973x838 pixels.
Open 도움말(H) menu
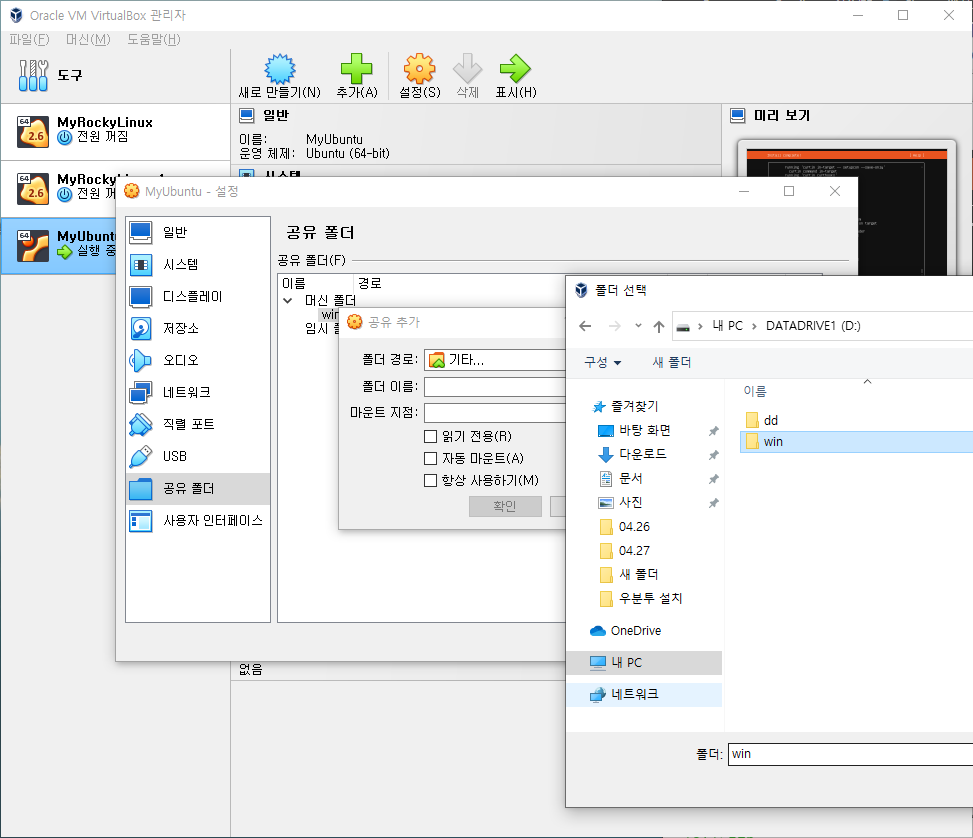pos(154,40)
